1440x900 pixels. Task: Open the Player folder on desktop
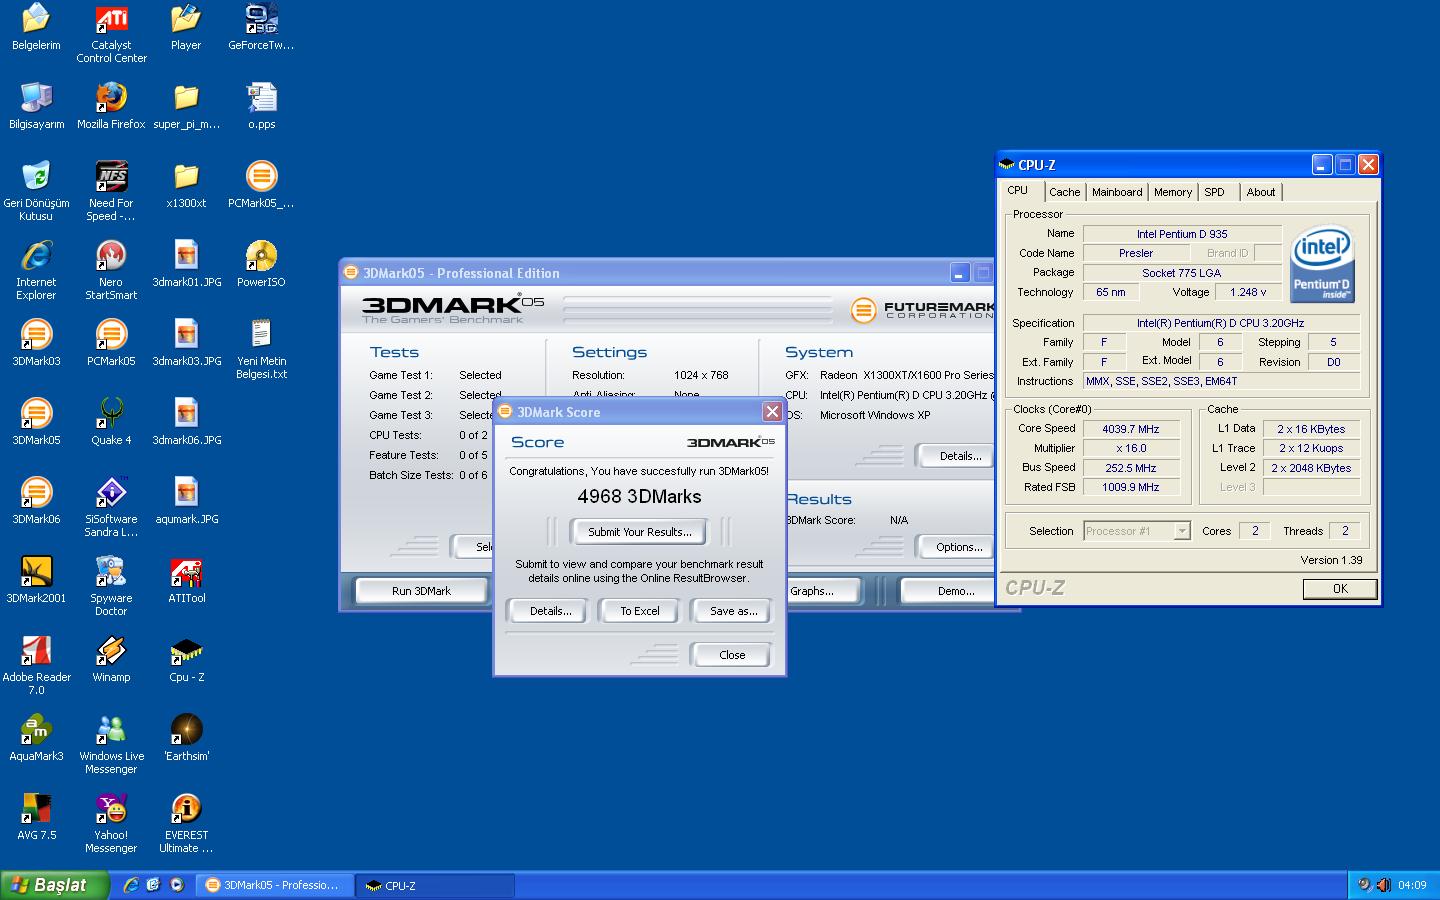coord(186,28)
